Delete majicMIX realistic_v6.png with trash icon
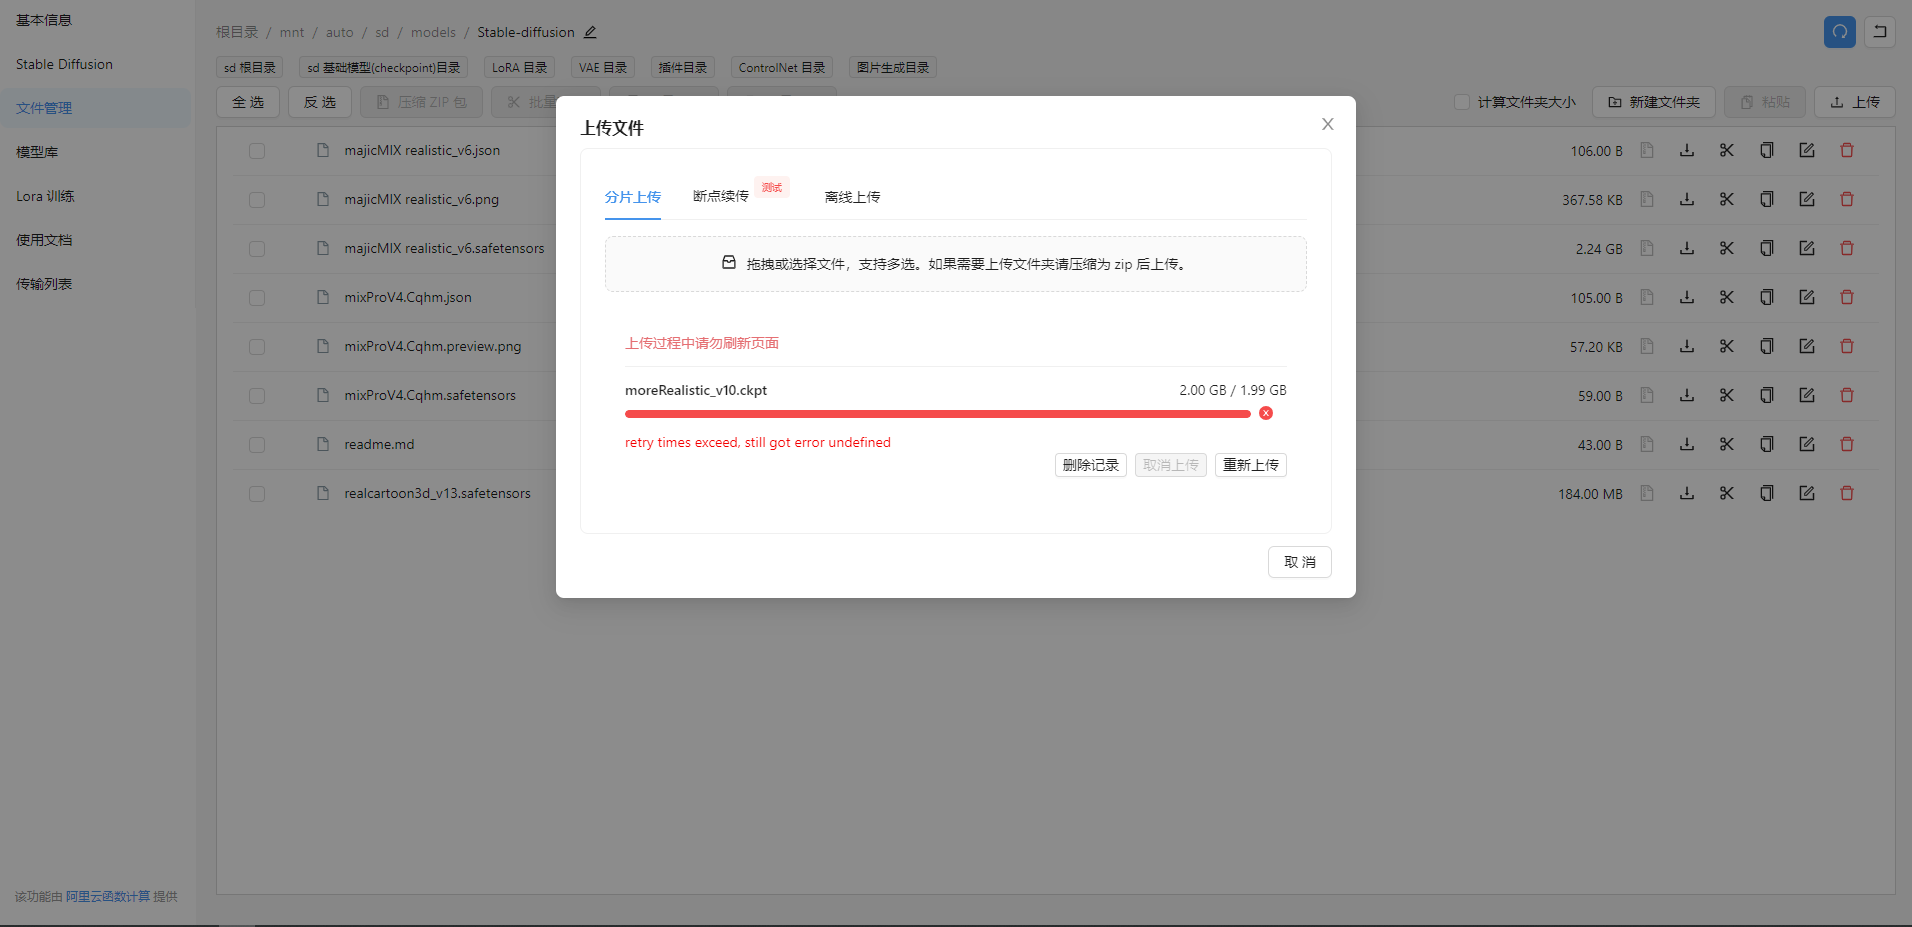Viewport: 1912px width, 927px height. 1847,200
